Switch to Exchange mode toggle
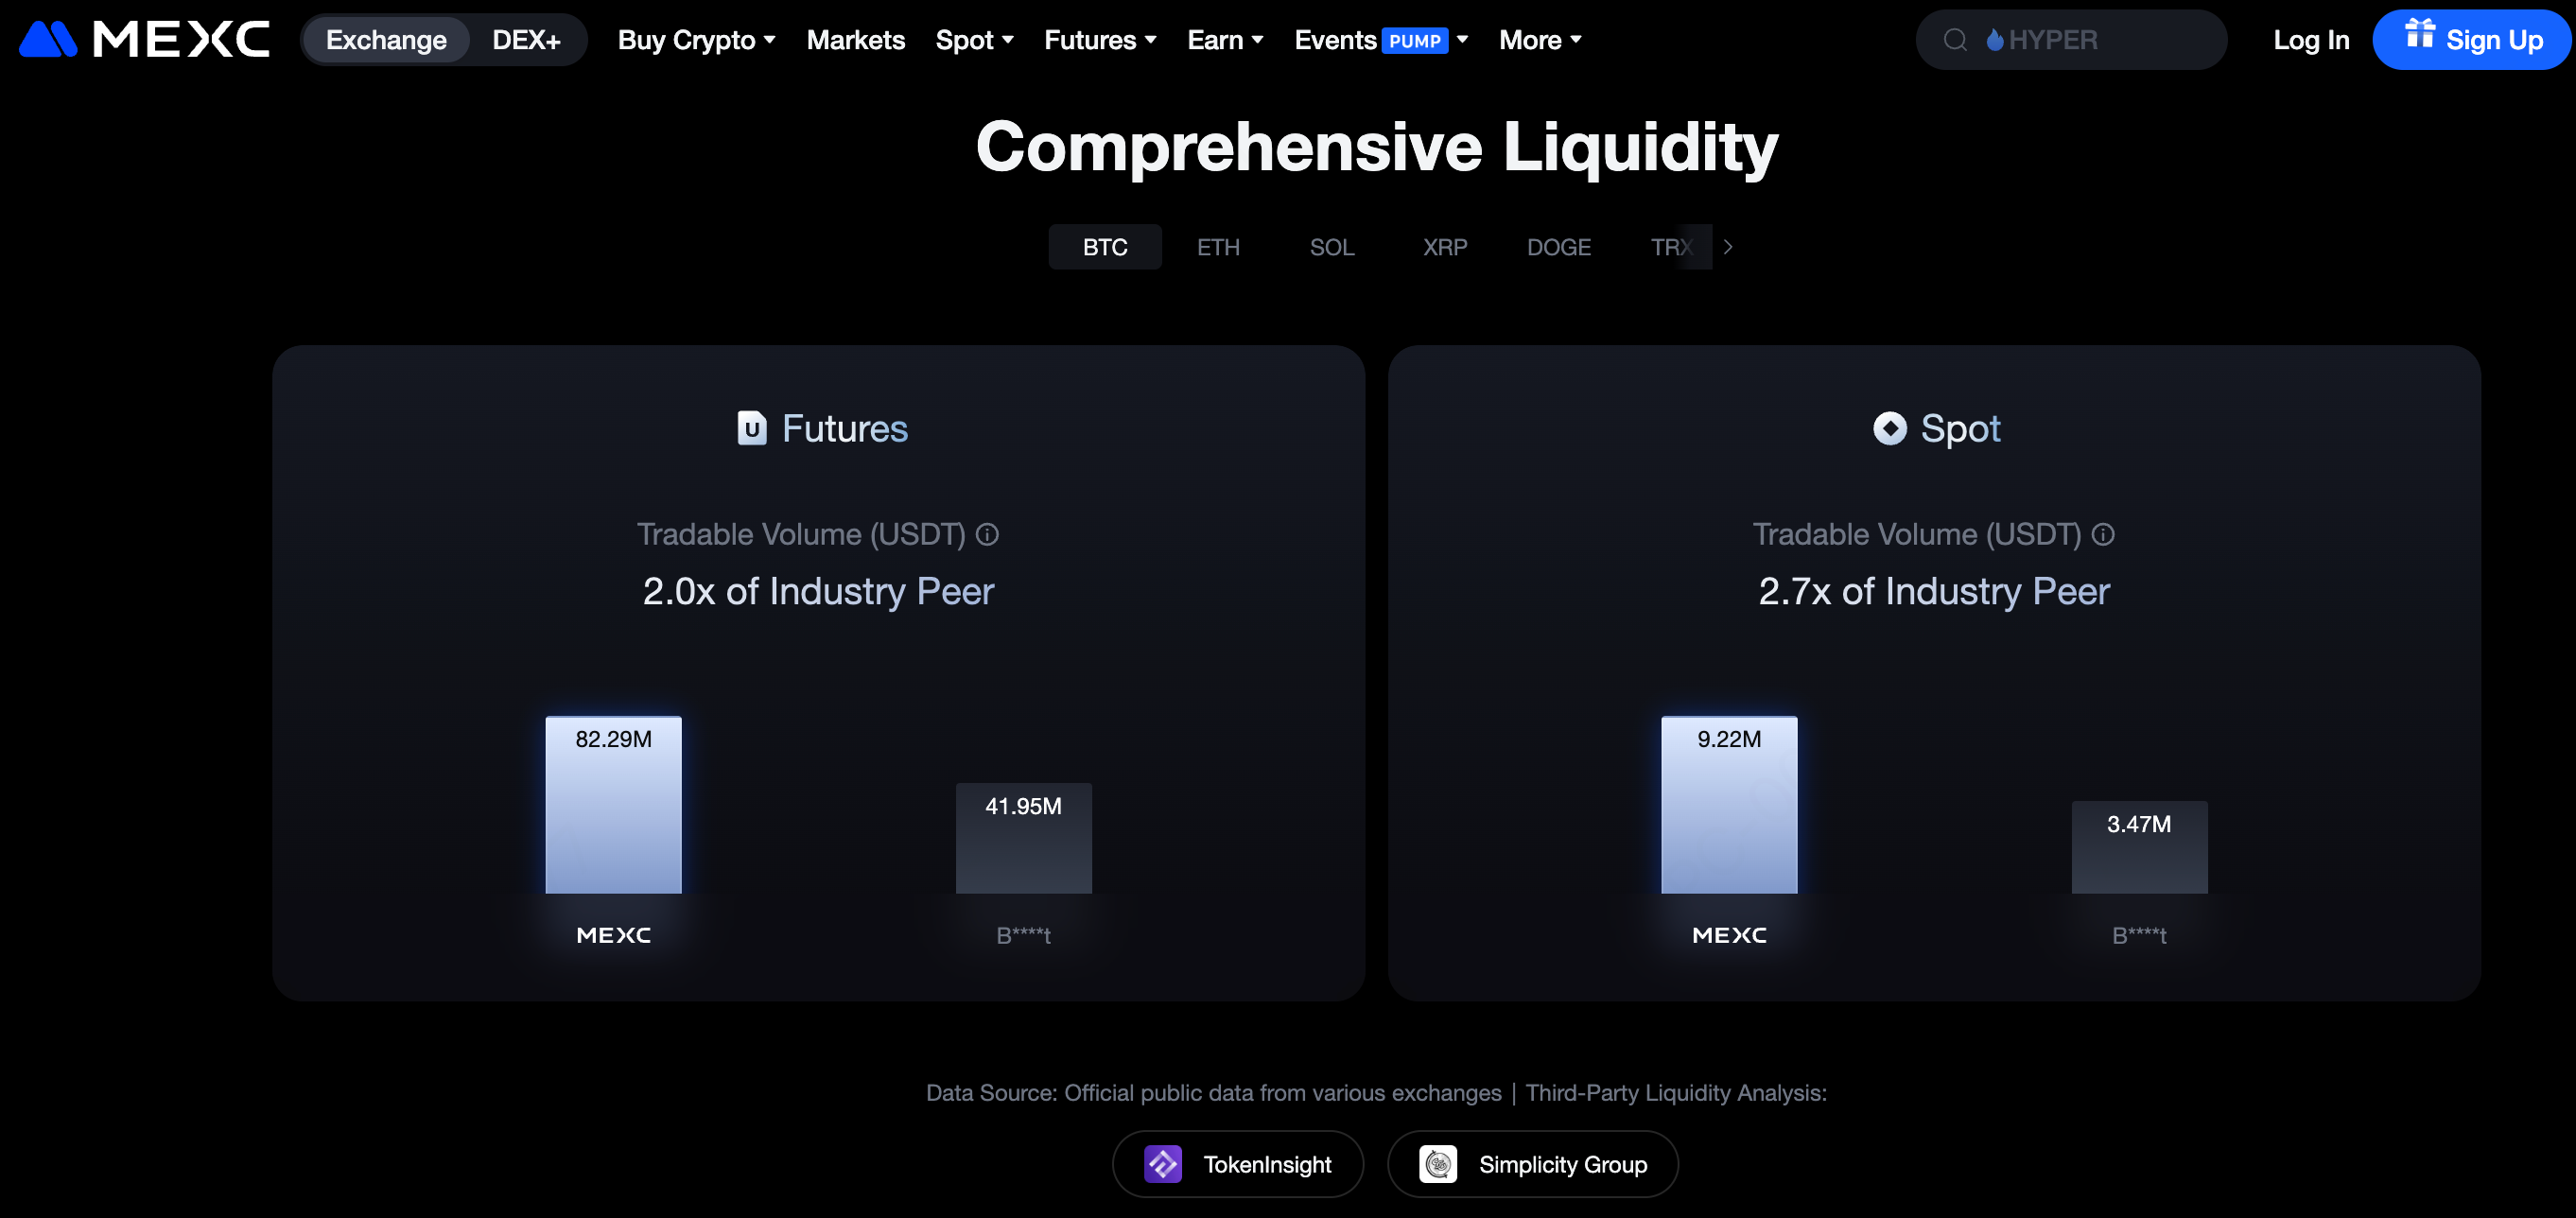 [x=386, y=40]
